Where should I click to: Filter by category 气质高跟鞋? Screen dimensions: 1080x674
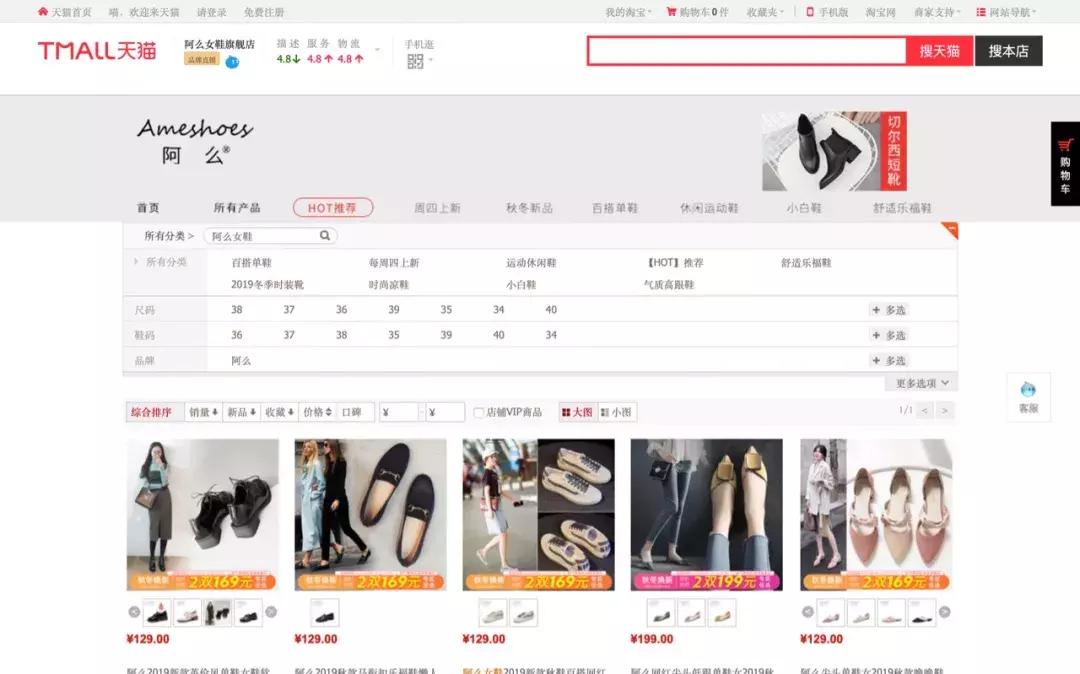668,284
